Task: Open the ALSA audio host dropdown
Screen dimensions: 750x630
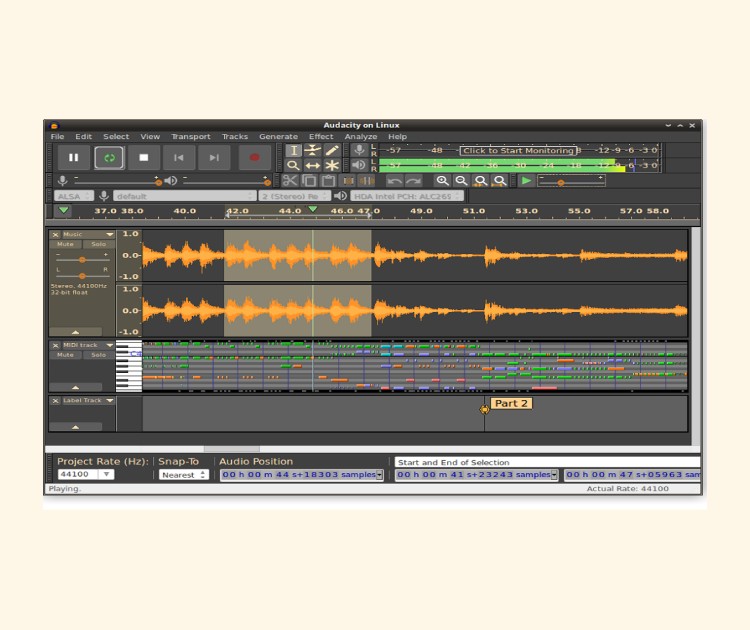Action: [74, 196]
